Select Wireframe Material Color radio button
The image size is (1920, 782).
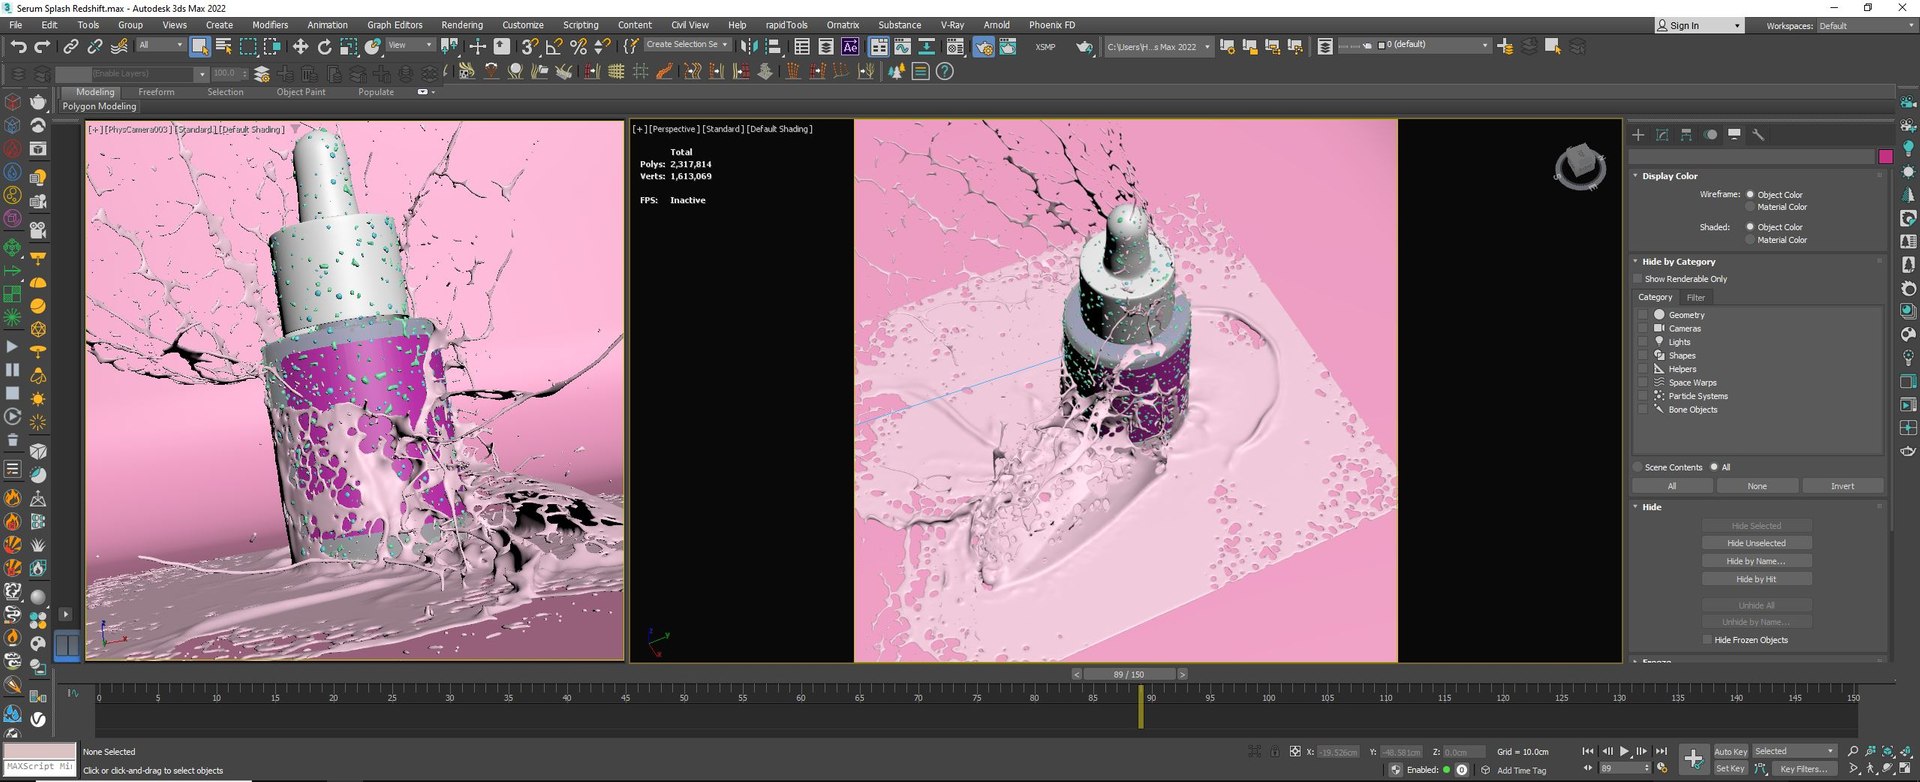click(1750, 207)
